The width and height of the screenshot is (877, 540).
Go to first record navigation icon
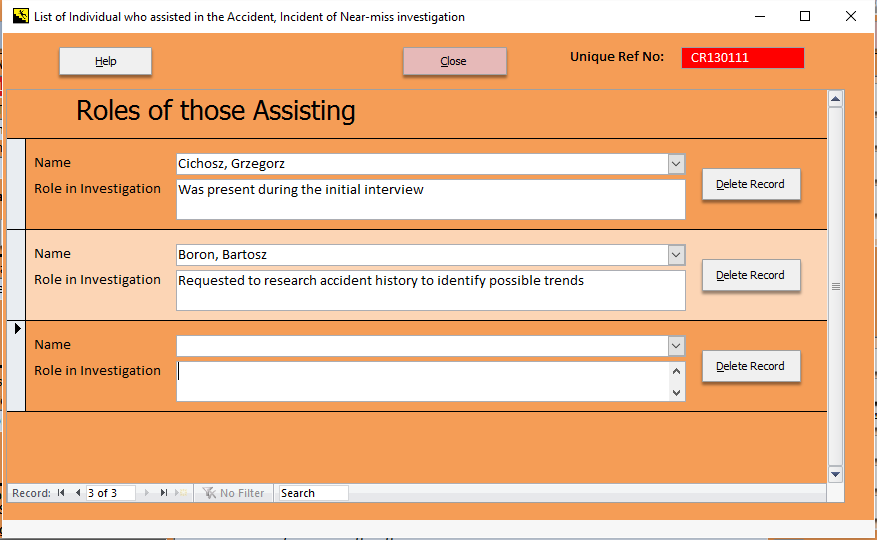pyautogui.click(x=61, y=493)
